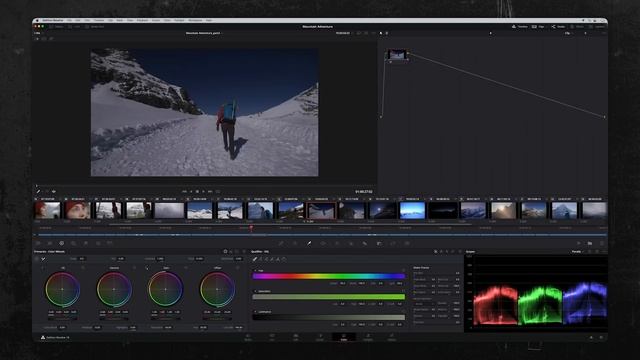
Task: Toggle the Media Pool panel
Action: tap(95, 27)
